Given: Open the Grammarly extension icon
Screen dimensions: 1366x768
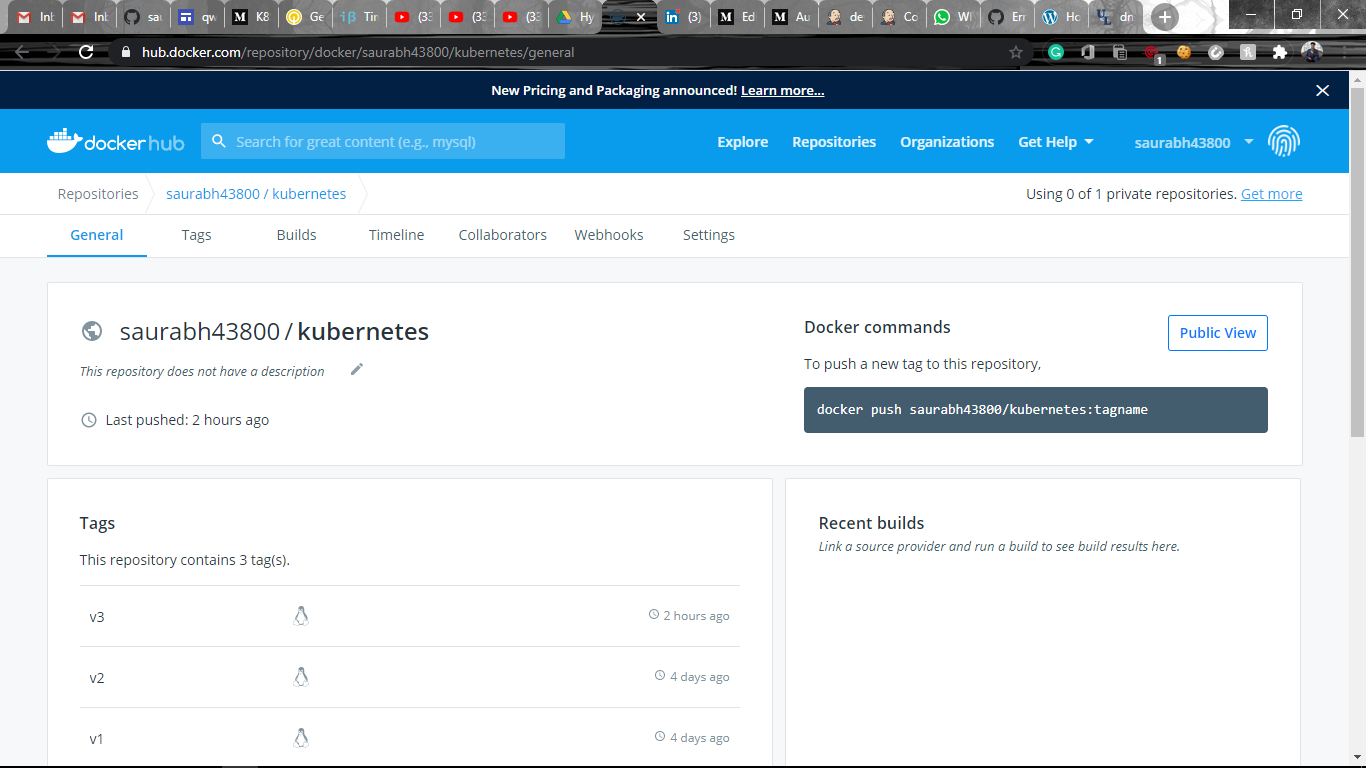Looking at the screenshot, I should tap(1056, 52).
